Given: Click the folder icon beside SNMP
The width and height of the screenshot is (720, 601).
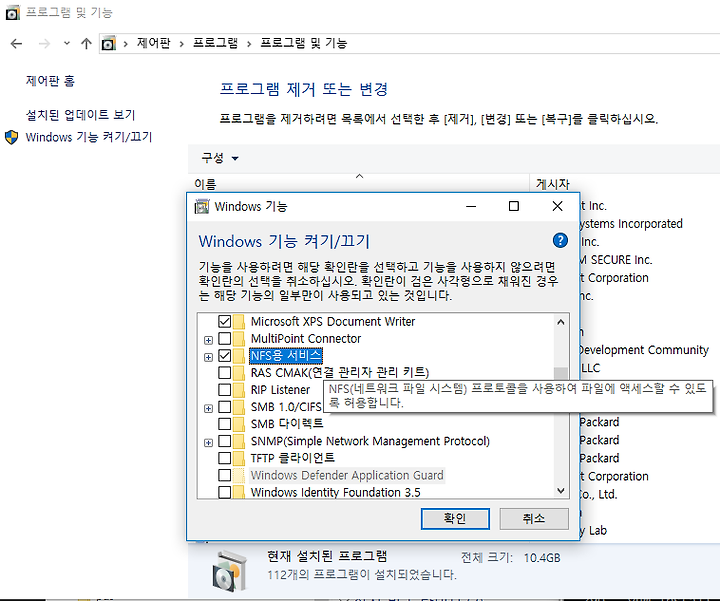Looking at the screenshot, I should pos(239,441).
